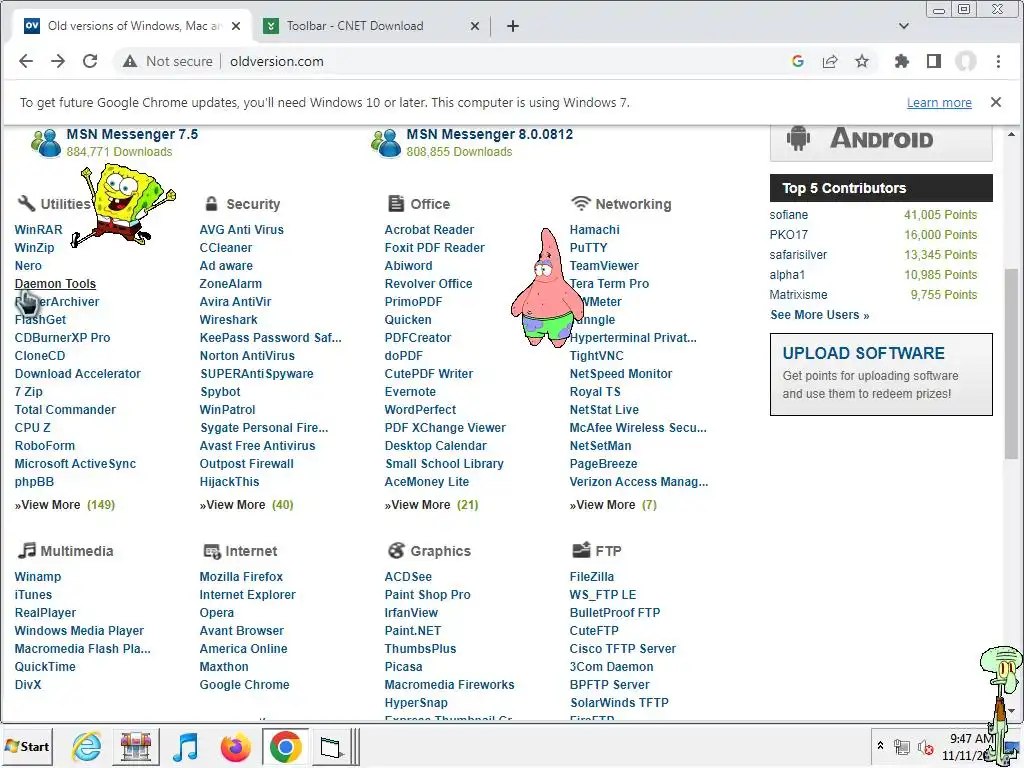1024x768 pixels.
Task: Open Daemon Tools link
Action: click(56, 283)
